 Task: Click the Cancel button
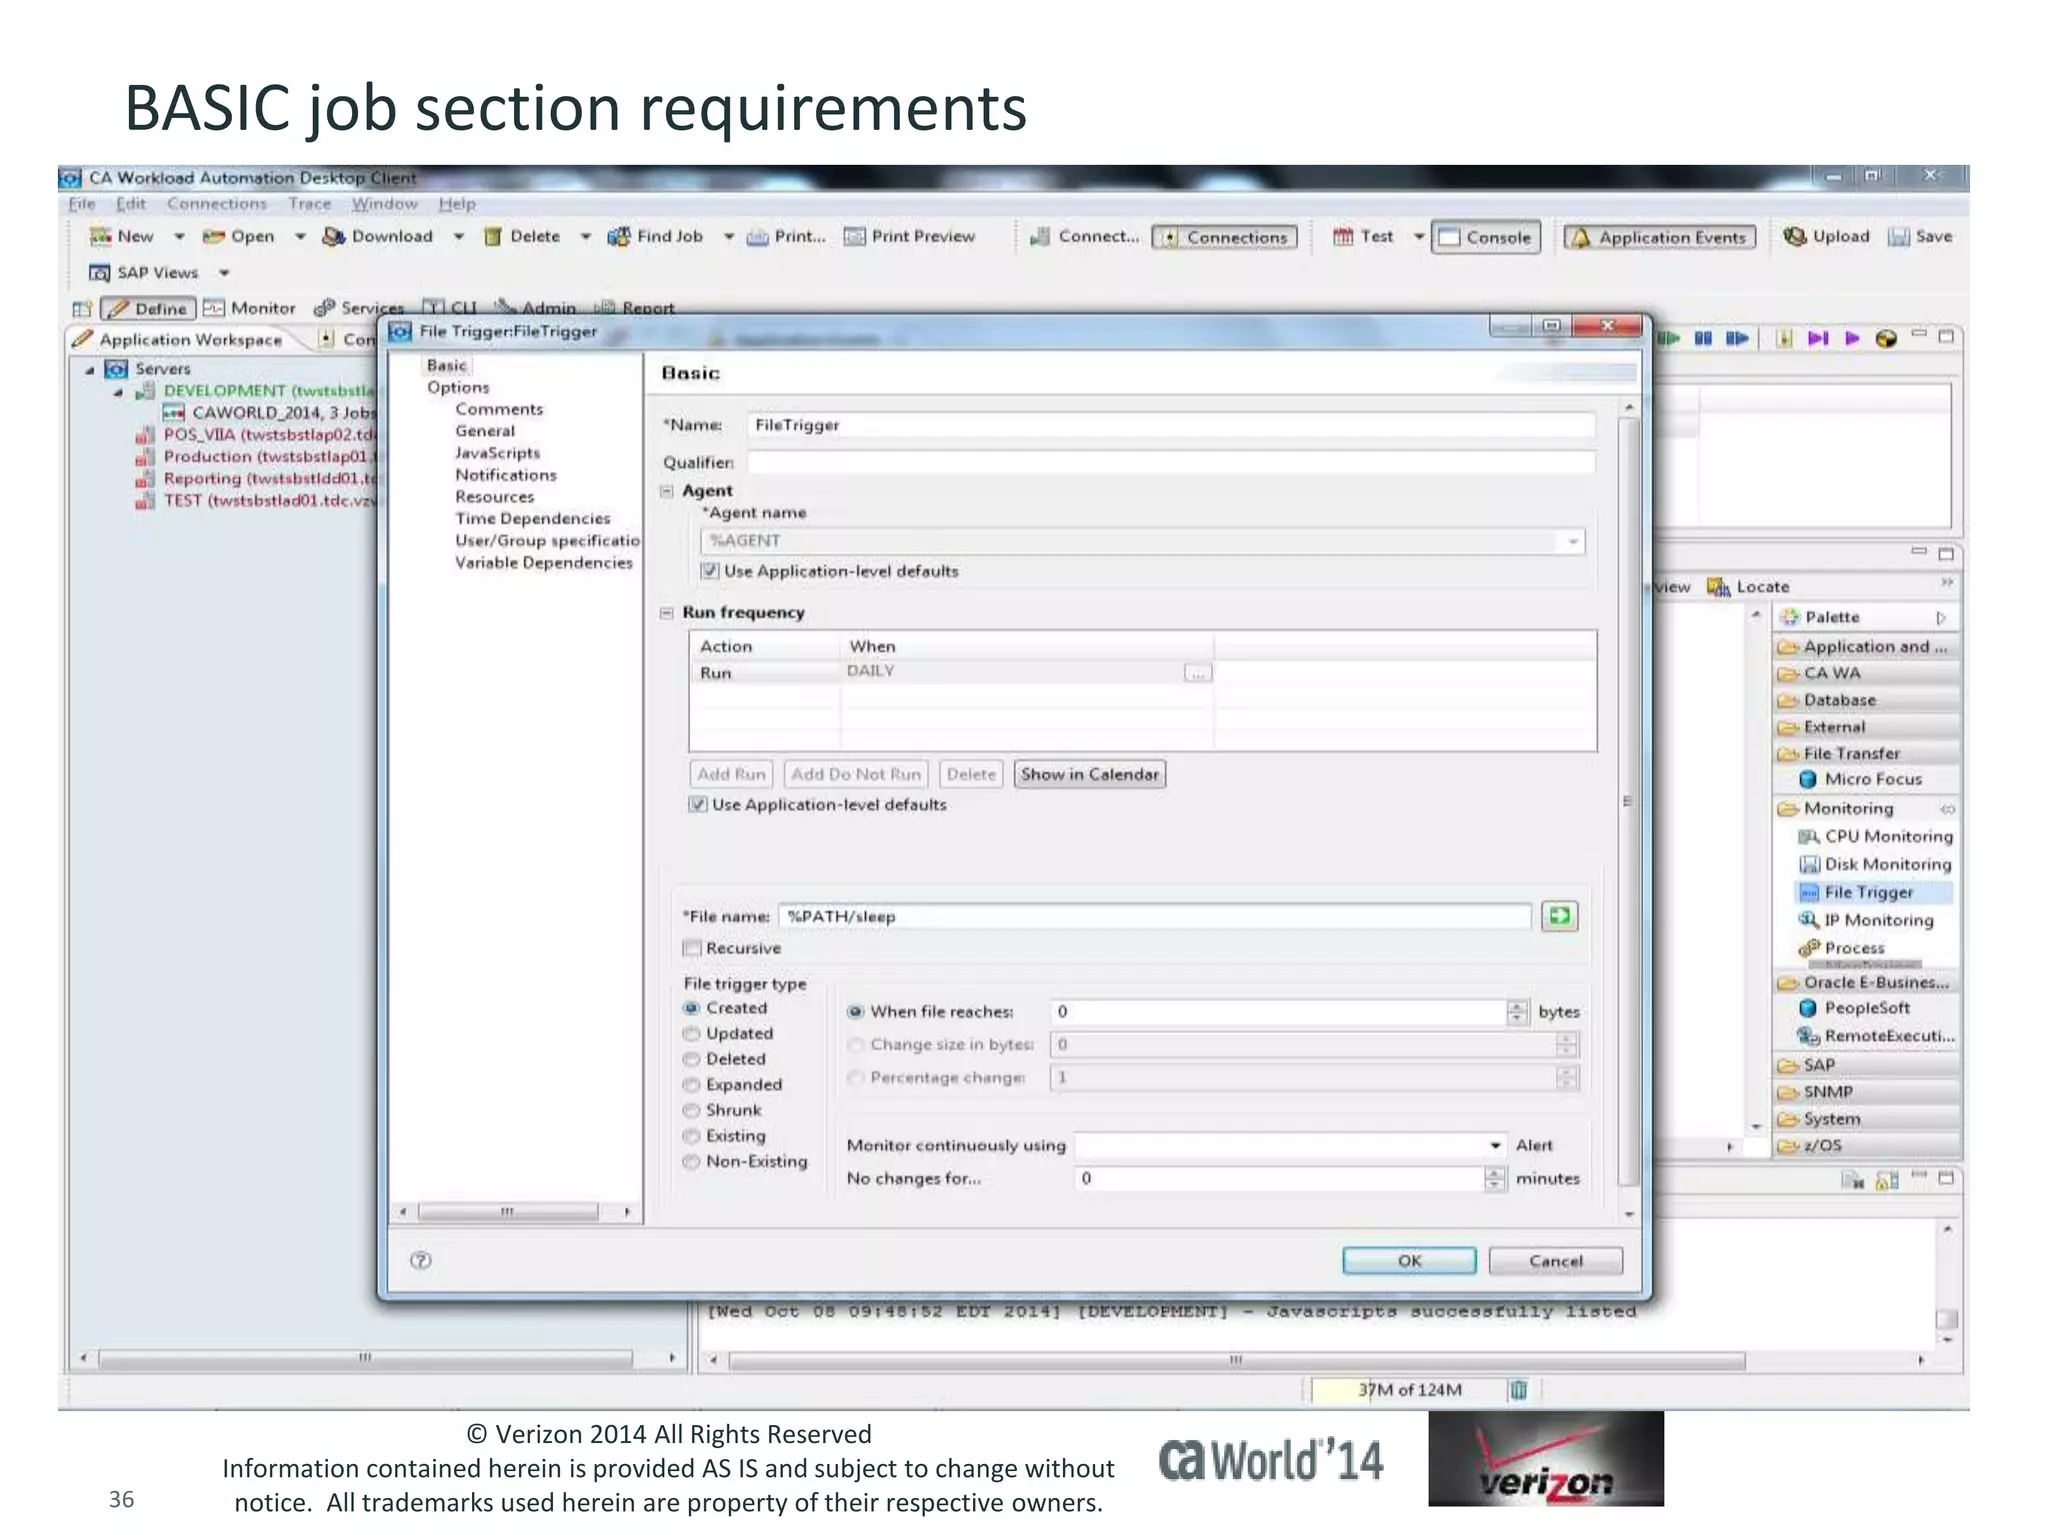coord(1556,1261)
